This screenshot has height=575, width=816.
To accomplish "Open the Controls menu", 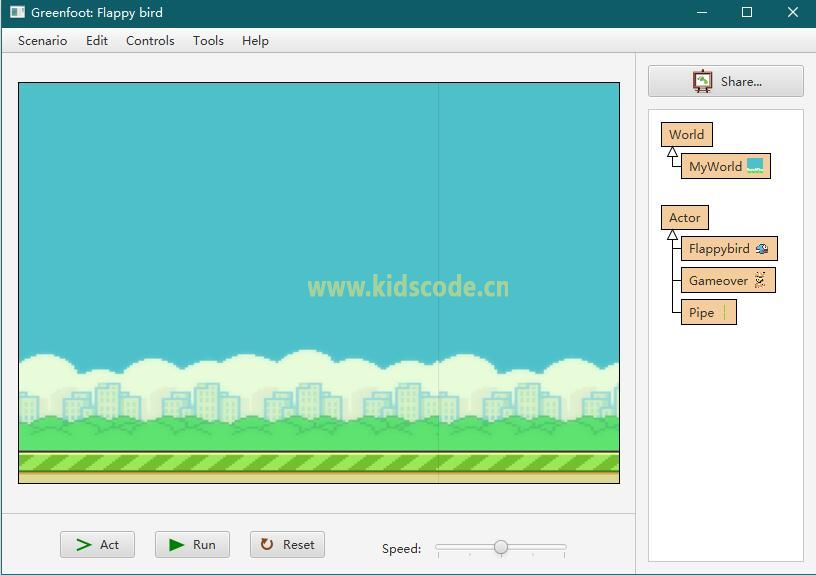I will coord(150,41).
